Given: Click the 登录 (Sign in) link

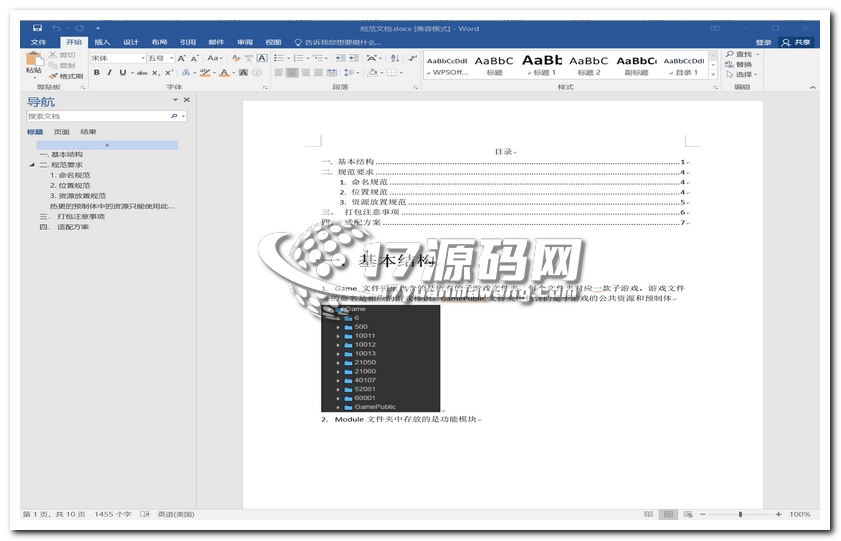Looking at the screenshot, I should [763, 42].
